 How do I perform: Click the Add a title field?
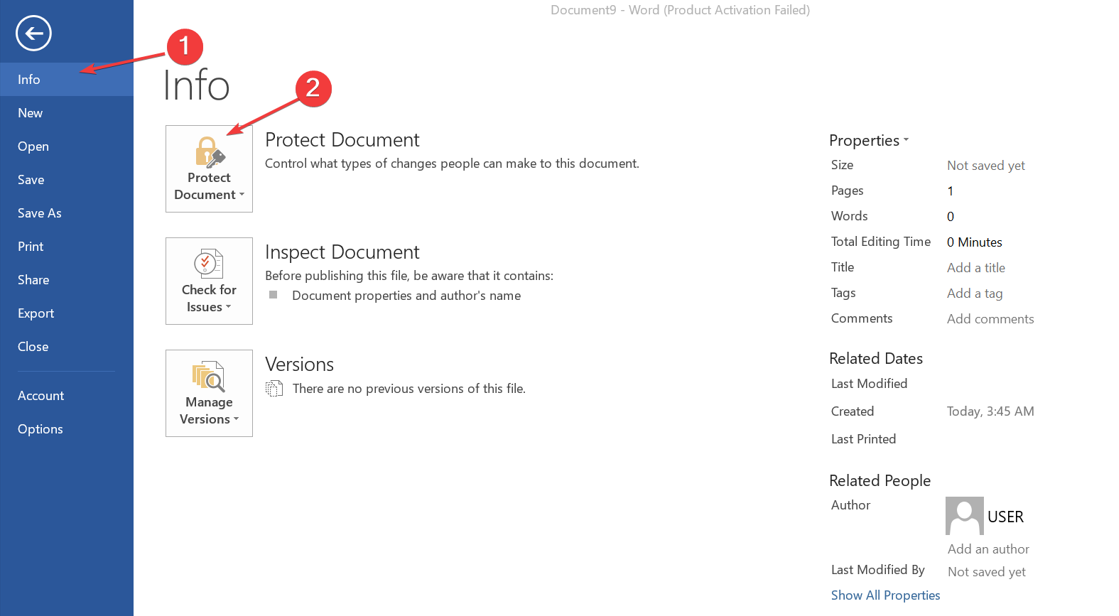pyautogui.click(x=976, y=268)
